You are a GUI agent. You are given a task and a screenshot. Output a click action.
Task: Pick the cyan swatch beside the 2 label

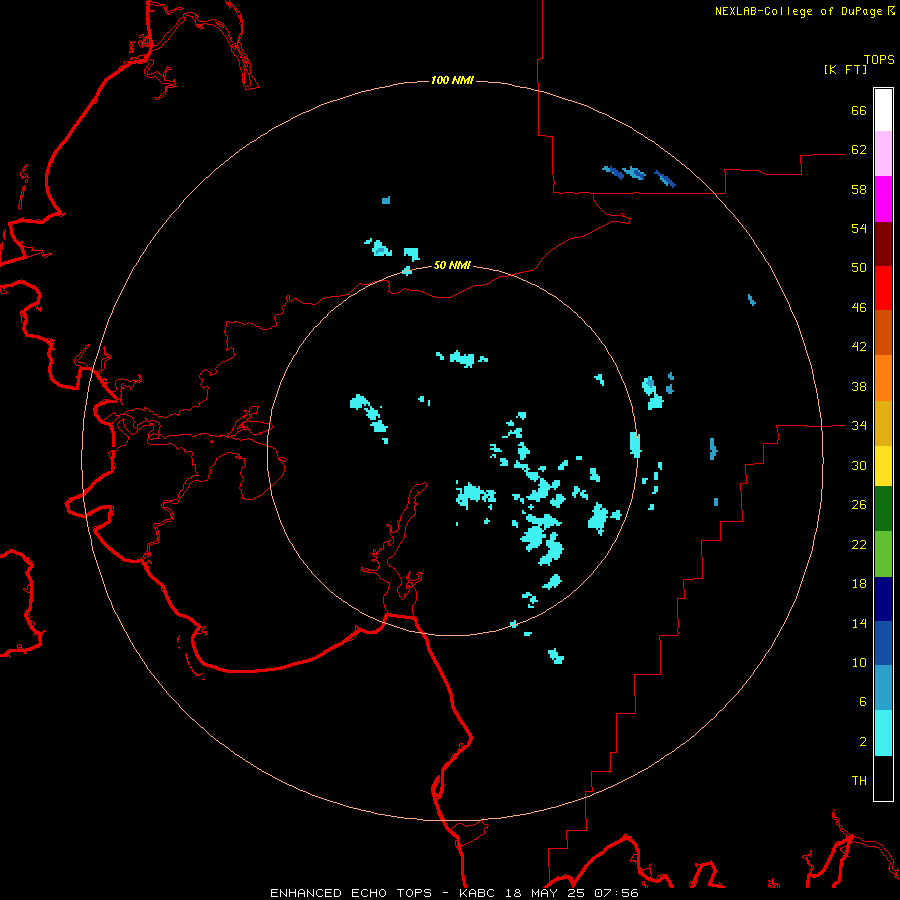pyautogui.click(x=883, y=733)
